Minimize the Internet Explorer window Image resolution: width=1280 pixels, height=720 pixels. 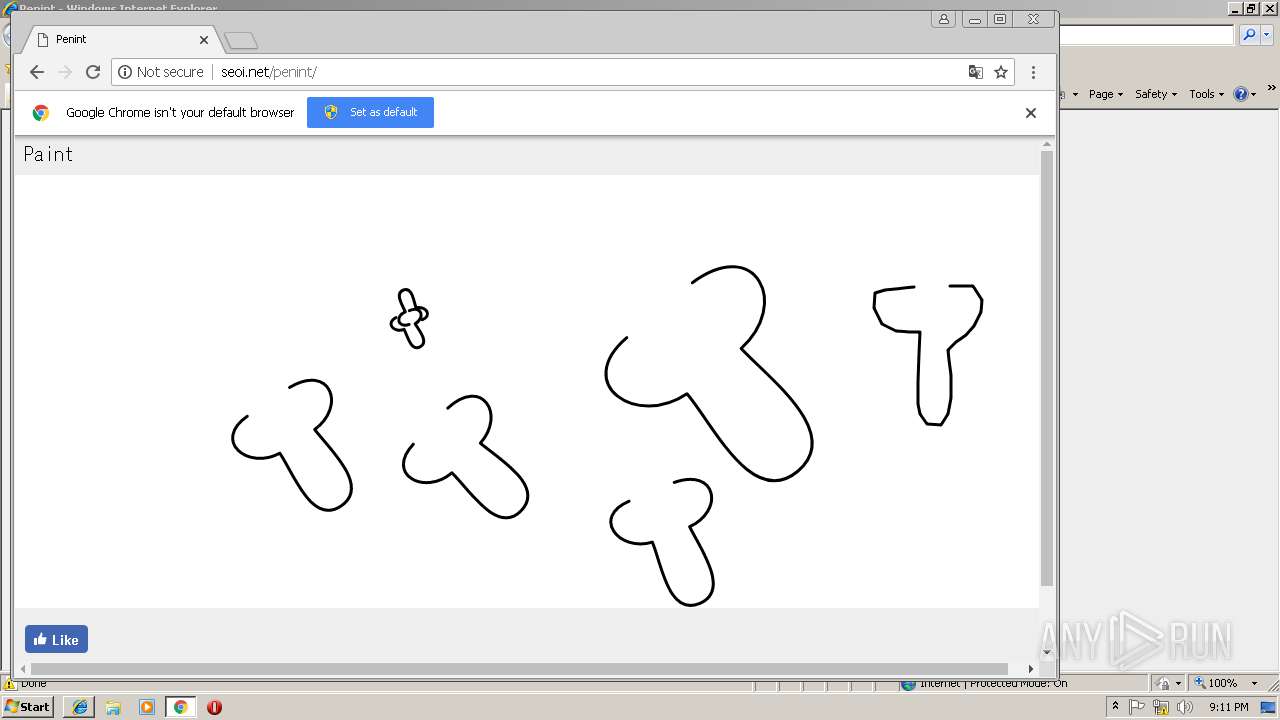point(1235,8)
